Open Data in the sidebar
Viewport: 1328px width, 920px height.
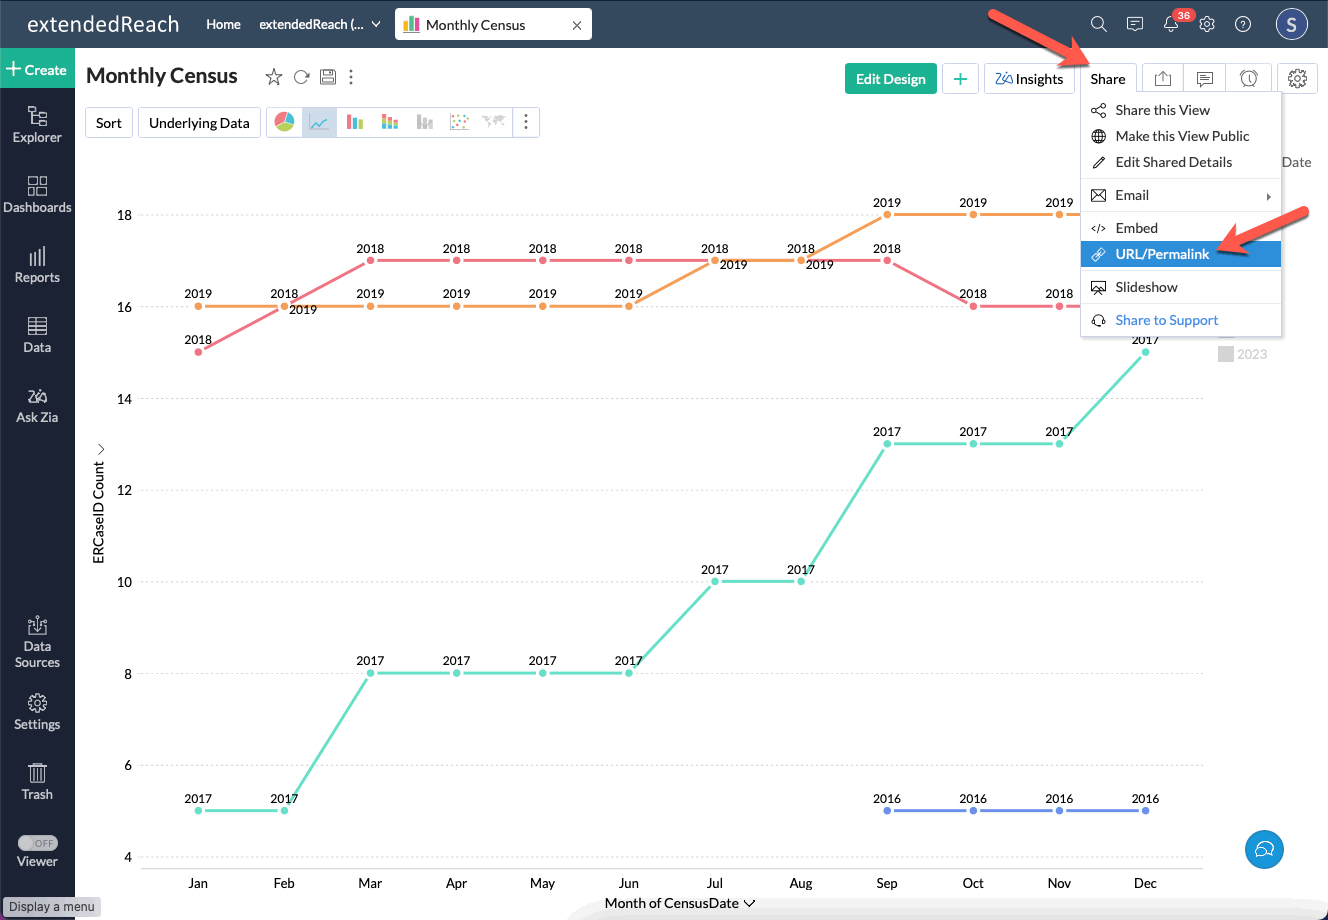point(37,335)
